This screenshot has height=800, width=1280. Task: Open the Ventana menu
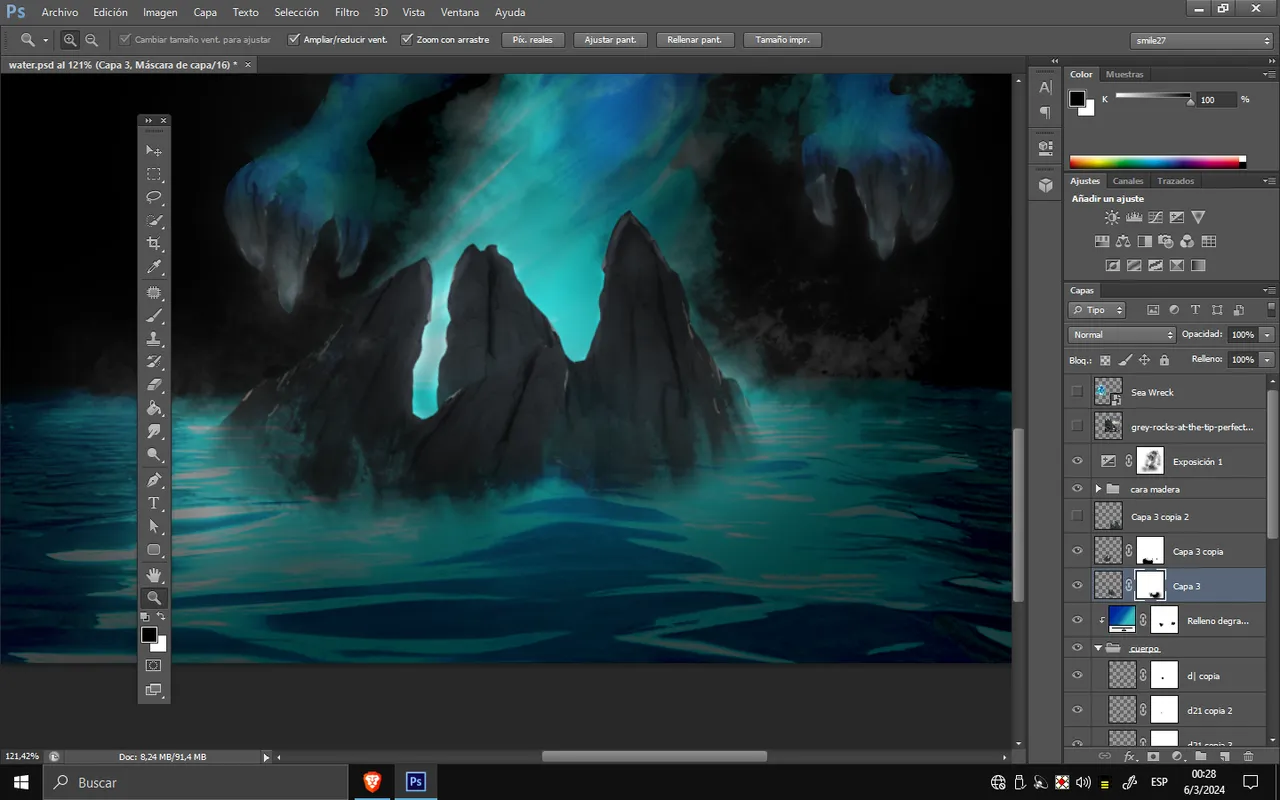(x=459, y=12)
